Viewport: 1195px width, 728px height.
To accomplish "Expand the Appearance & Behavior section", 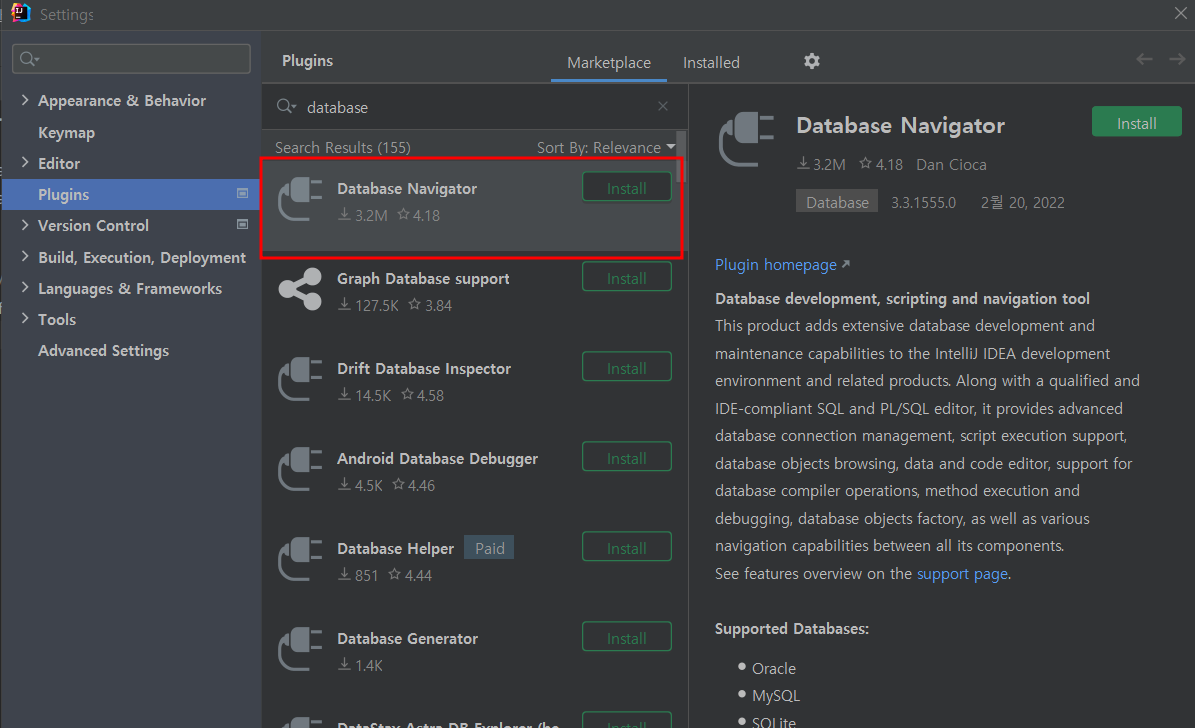I will [24, 100].
